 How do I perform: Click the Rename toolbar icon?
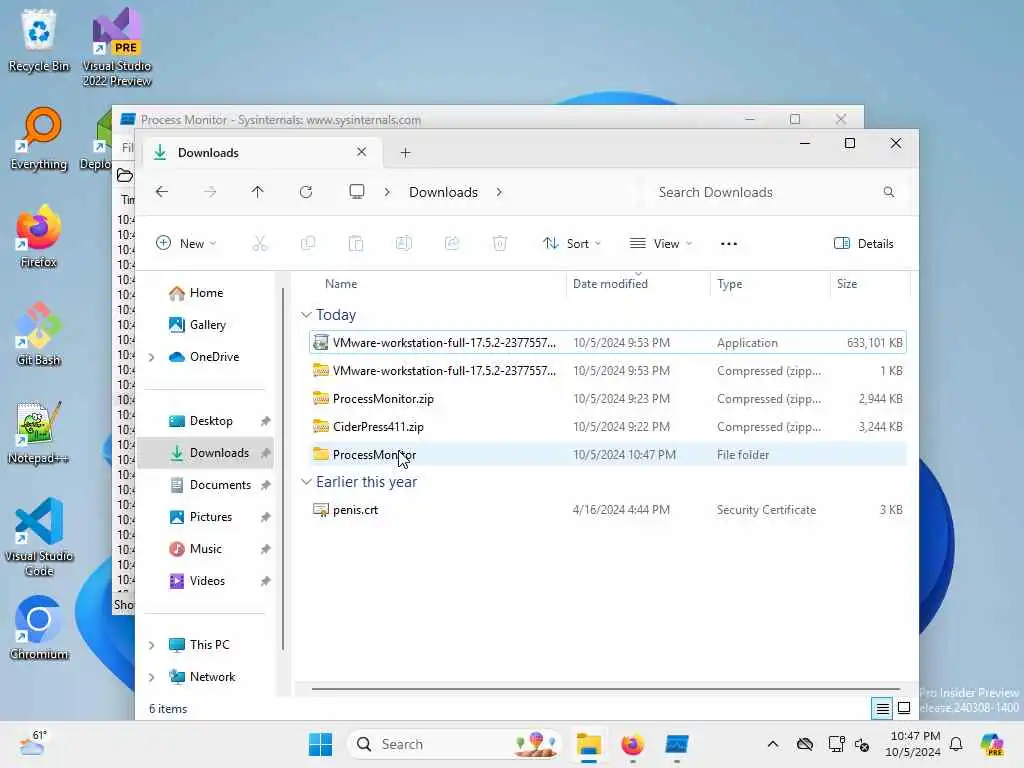pyautogui.click(x=404, y=244)
